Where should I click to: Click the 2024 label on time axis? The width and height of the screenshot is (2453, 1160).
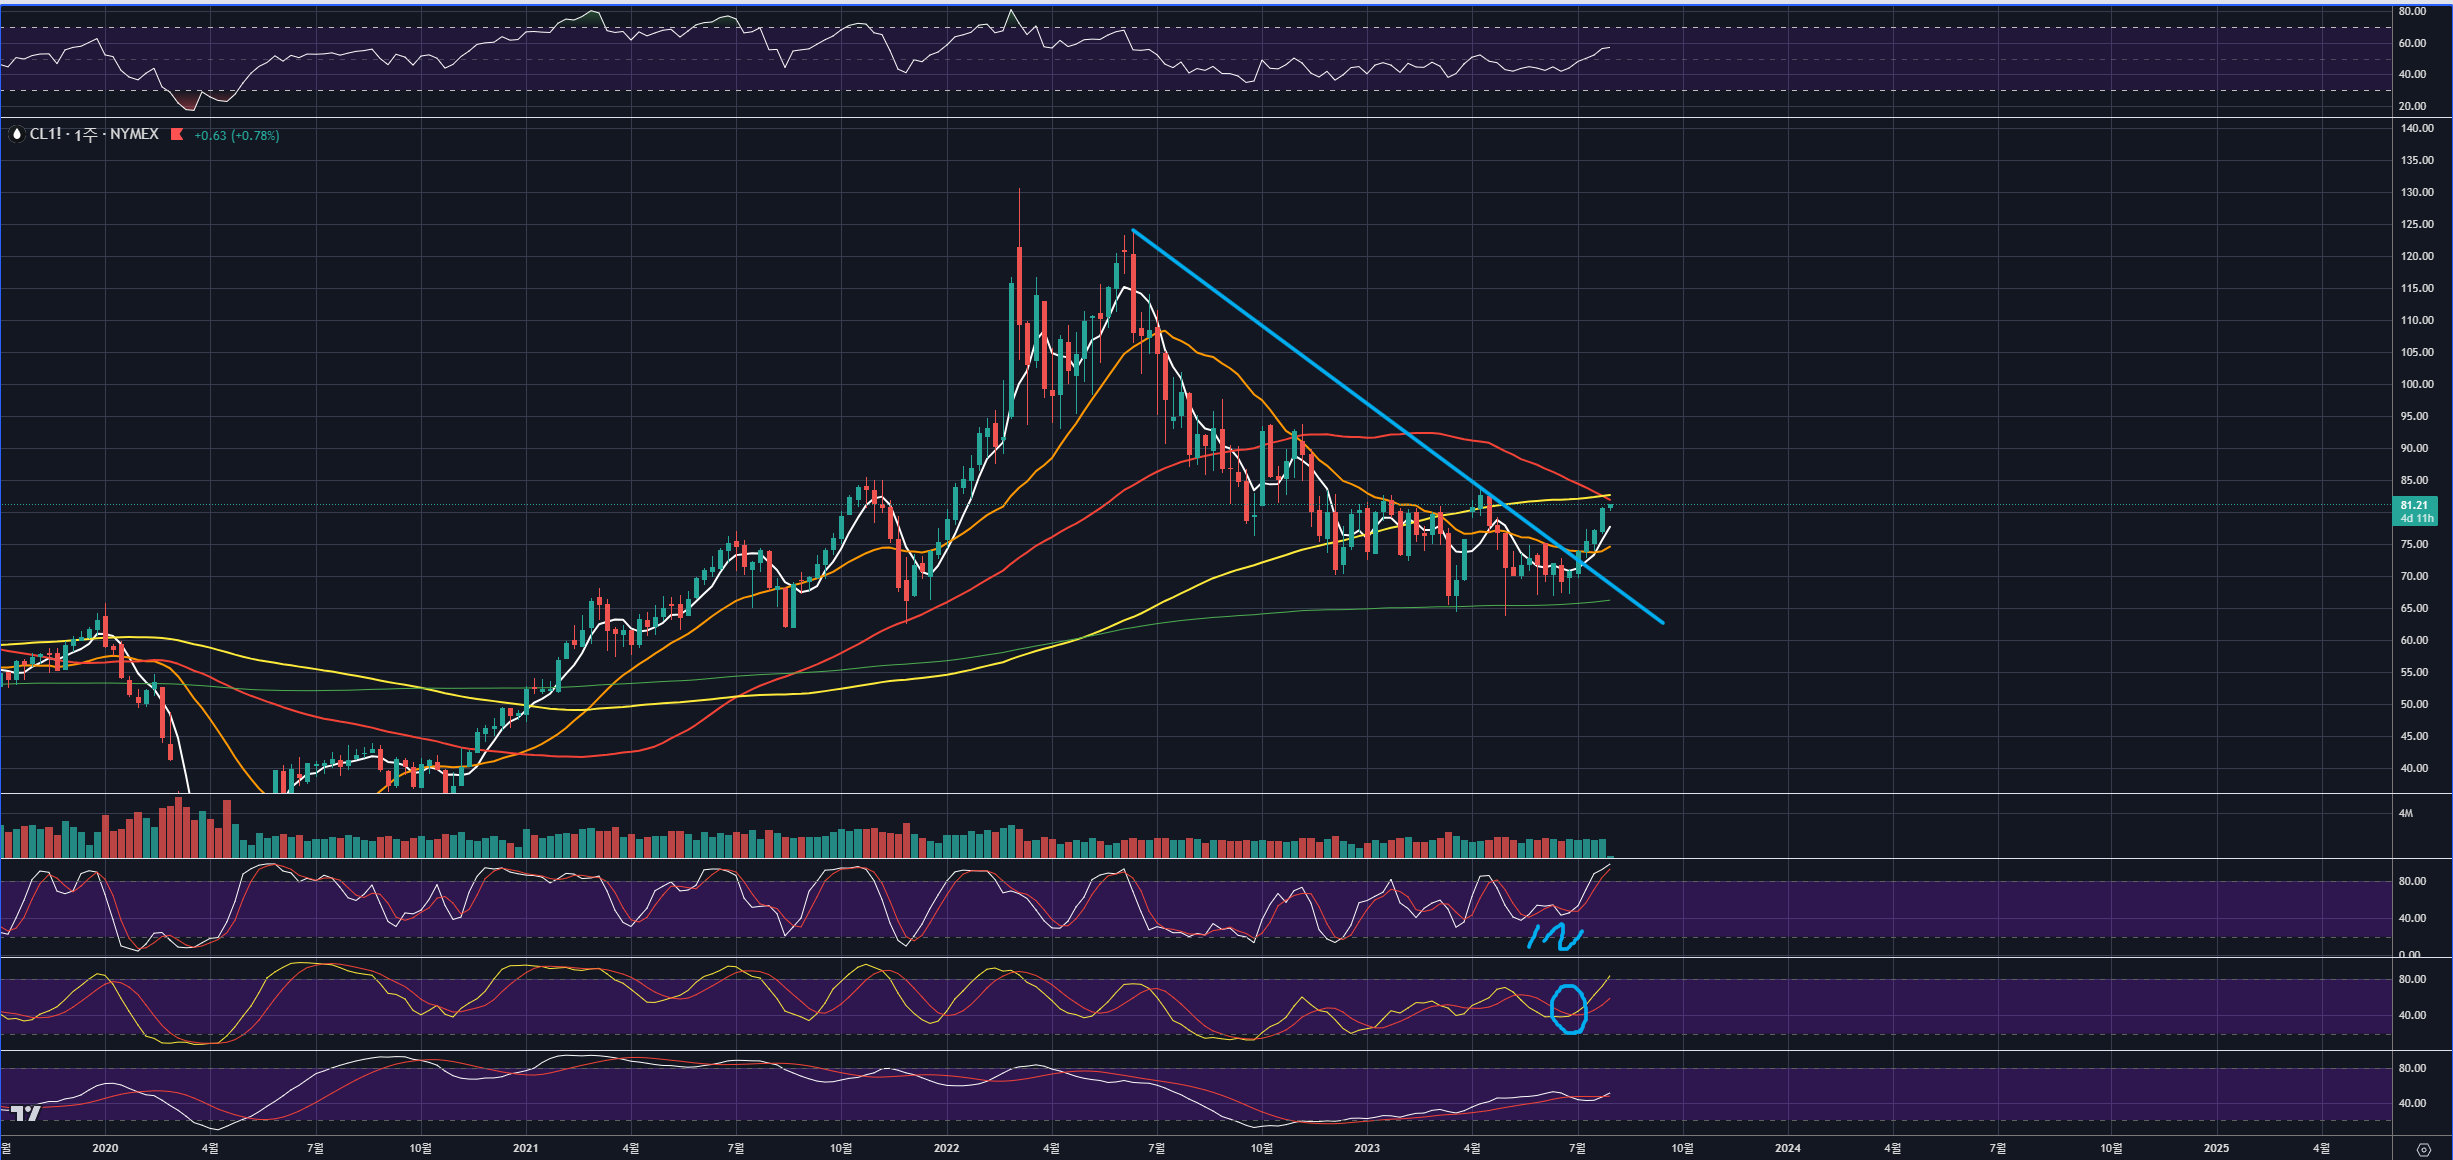tap(1787, 1148)
